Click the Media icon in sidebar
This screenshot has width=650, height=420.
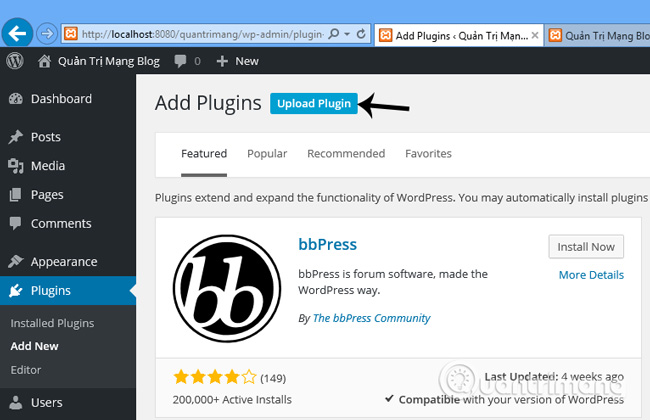coord(16,166)
